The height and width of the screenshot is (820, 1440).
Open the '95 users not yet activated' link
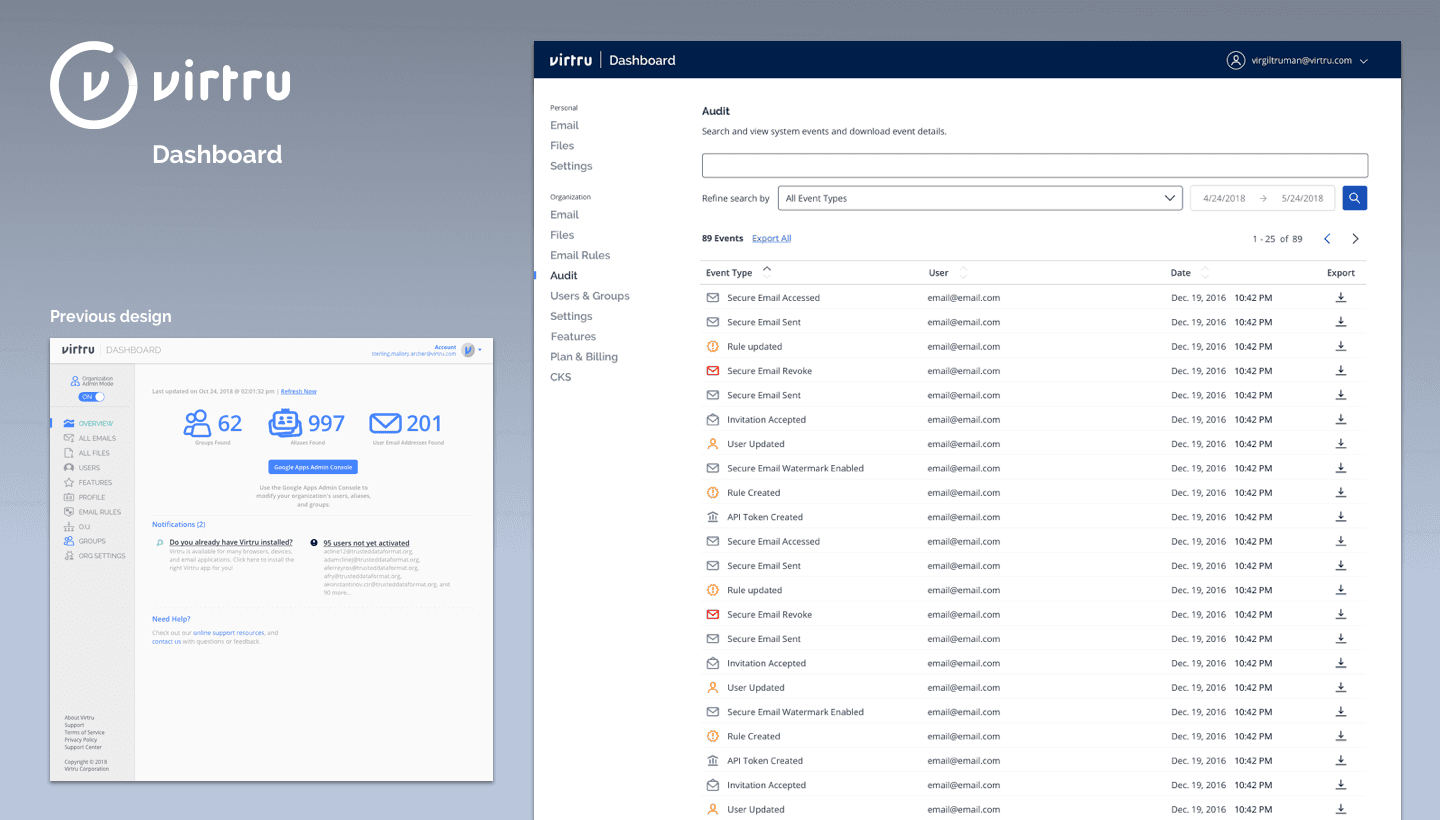point(366,543)
